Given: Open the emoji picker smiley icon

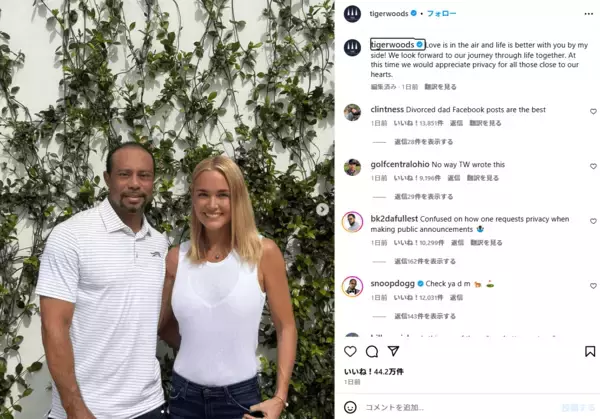Looking at the screenshot, I should click(x=350, y=407).
